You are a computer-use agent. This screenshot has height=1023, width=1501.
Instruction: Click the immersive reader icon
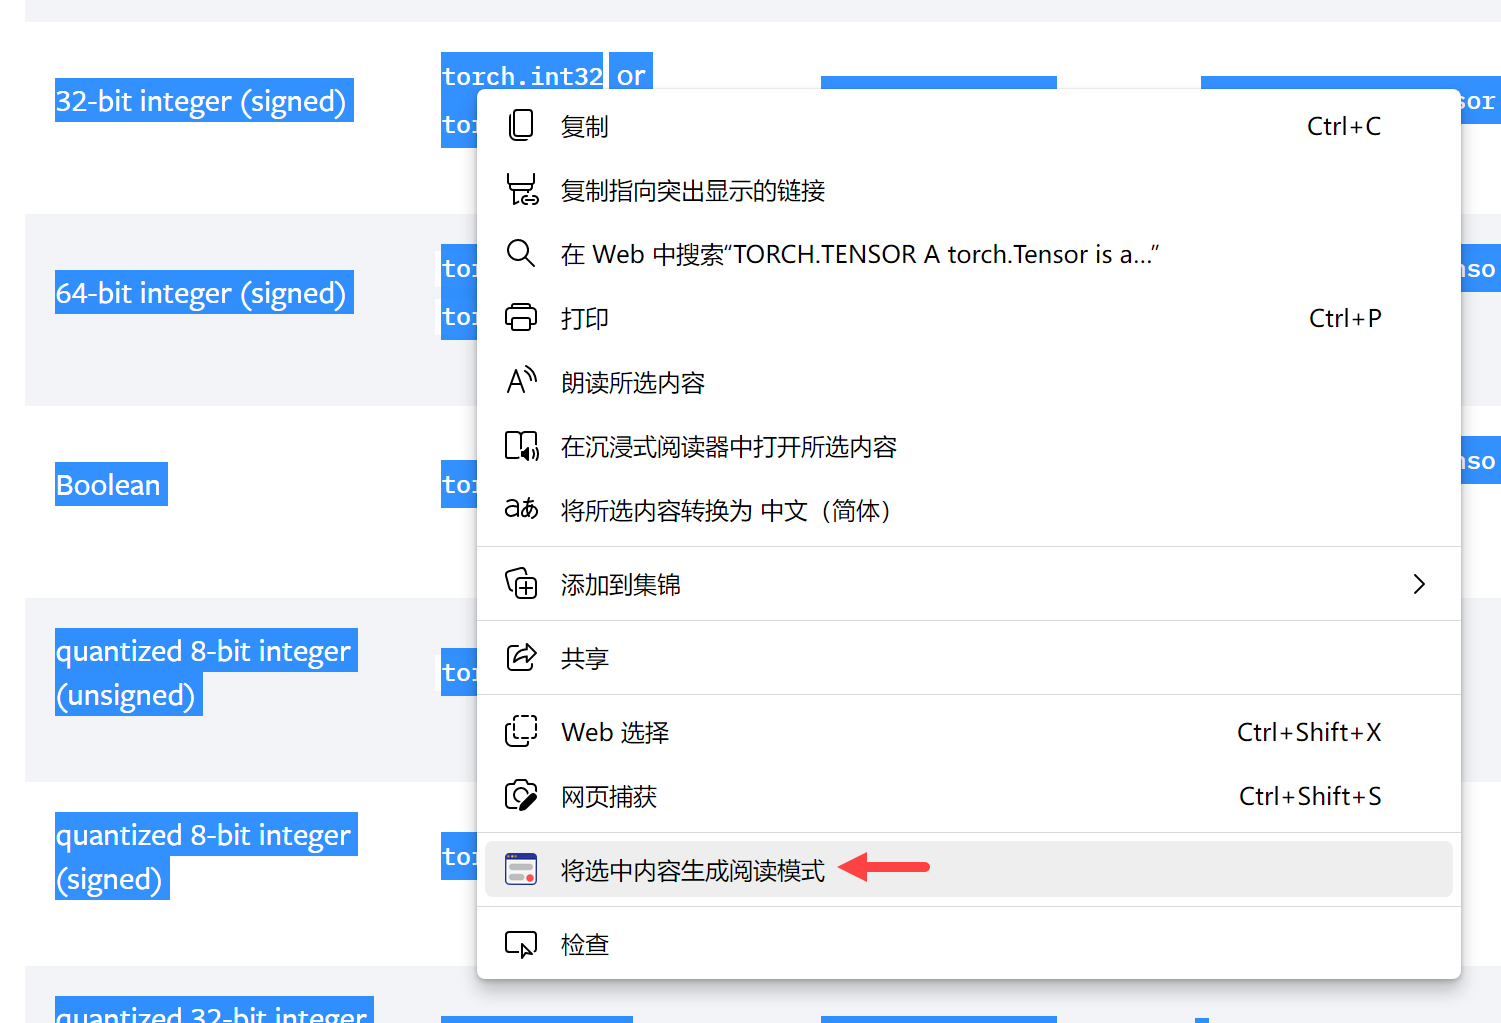[x=521, y=445]
